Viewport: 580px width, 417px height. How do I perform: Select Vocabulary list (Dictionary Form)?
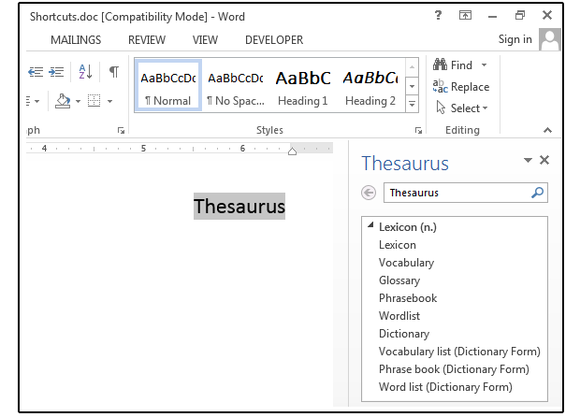click(x=459, y=352)
